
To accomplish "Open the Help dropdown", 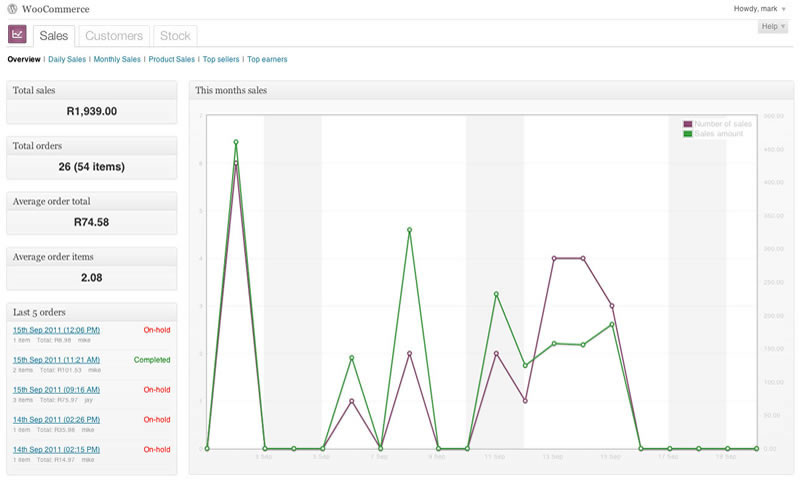I will pos(773,26).
